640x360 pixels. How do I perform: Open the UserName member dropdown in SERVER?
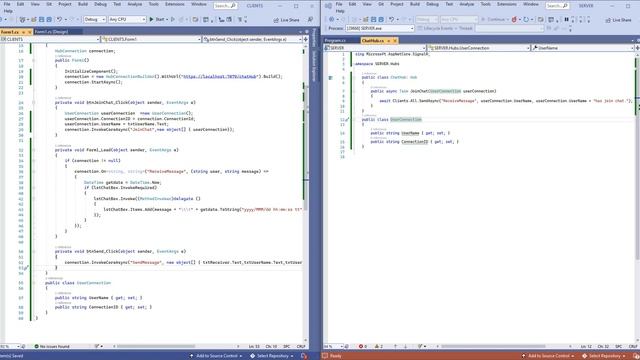coord(582,48)
